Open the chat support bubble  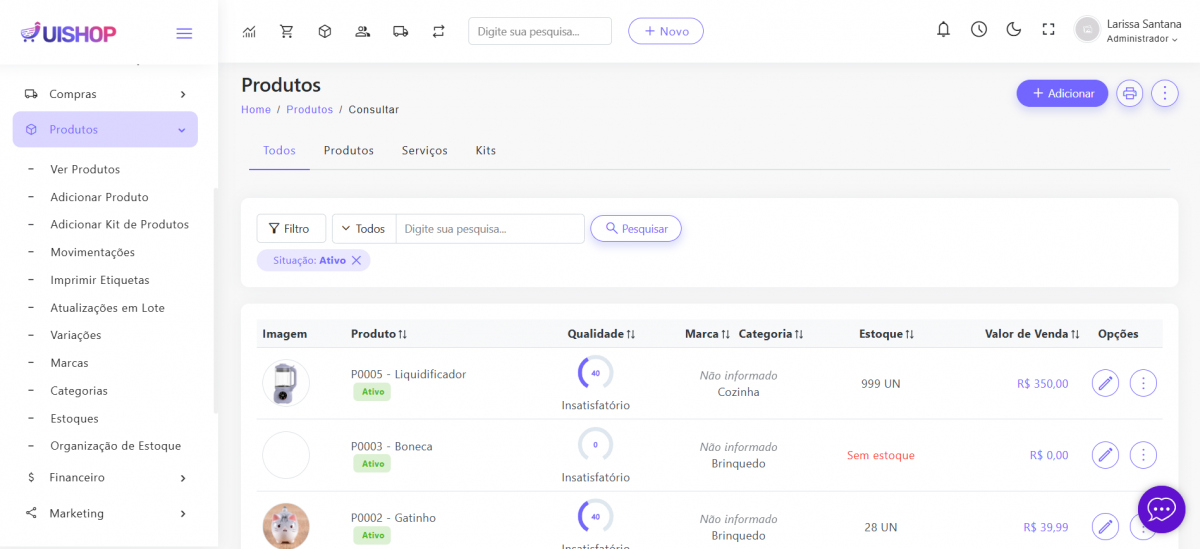pyautogui.click(x=1161, y=510)
